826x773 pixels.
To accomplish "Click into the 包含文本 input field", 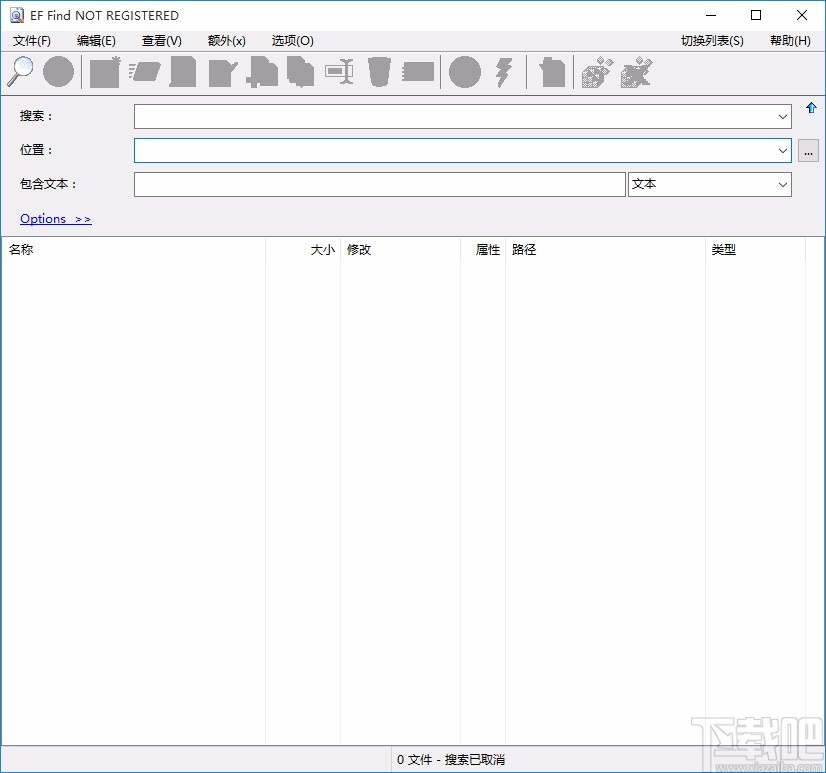I will [379, 185].
